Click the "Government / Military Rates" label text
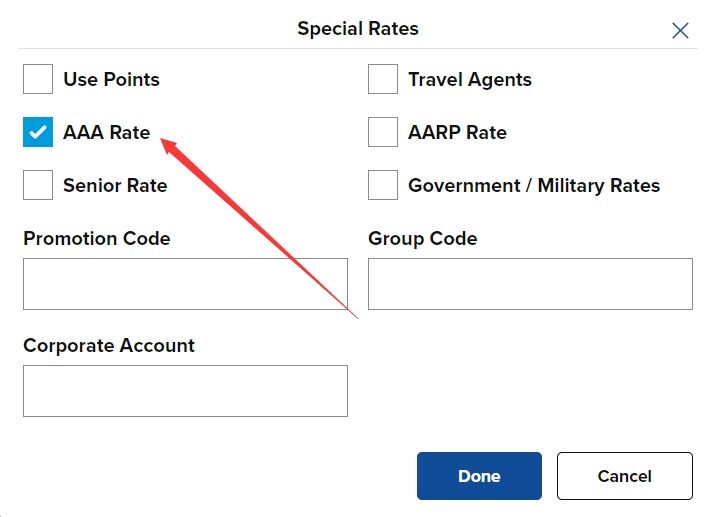The image size is (715, 517). (x=534, y=185)
